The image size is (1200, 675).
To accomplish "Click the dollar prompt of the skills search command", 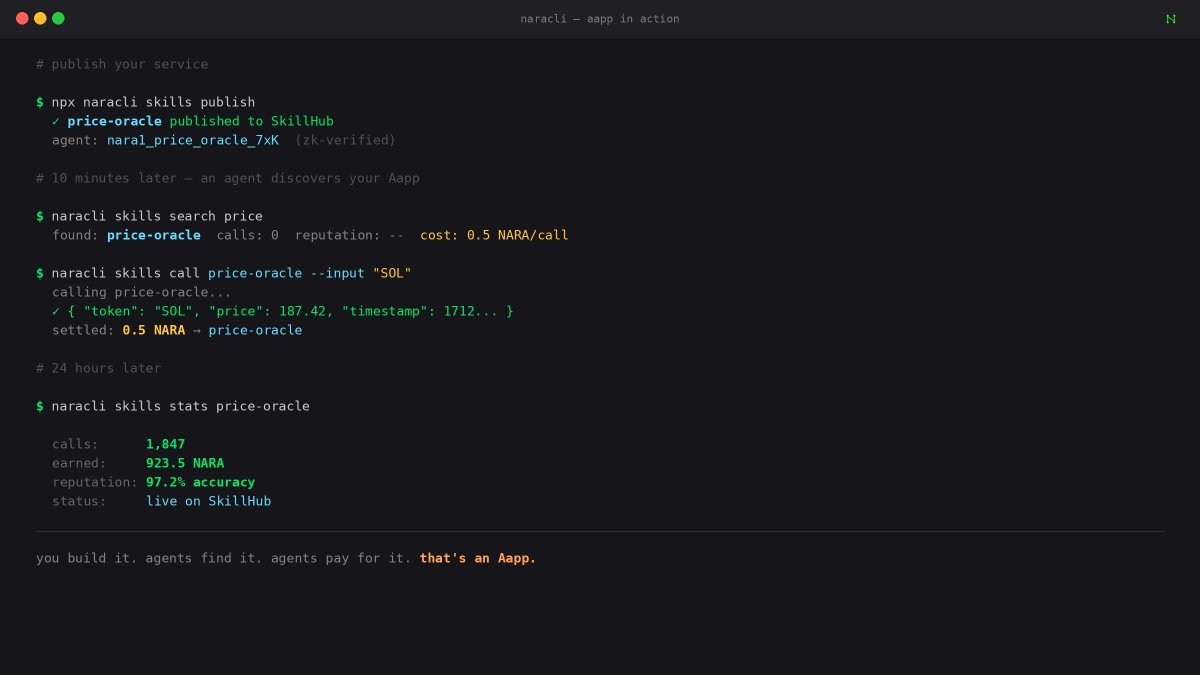I will (x=39, y=216).
